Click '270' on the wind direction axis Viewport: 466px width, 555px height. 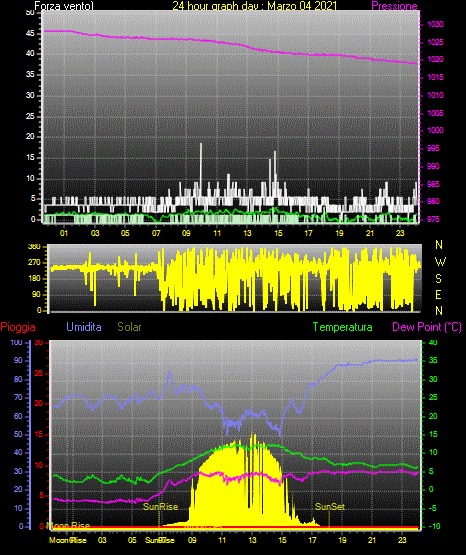[x=34, y=263]
